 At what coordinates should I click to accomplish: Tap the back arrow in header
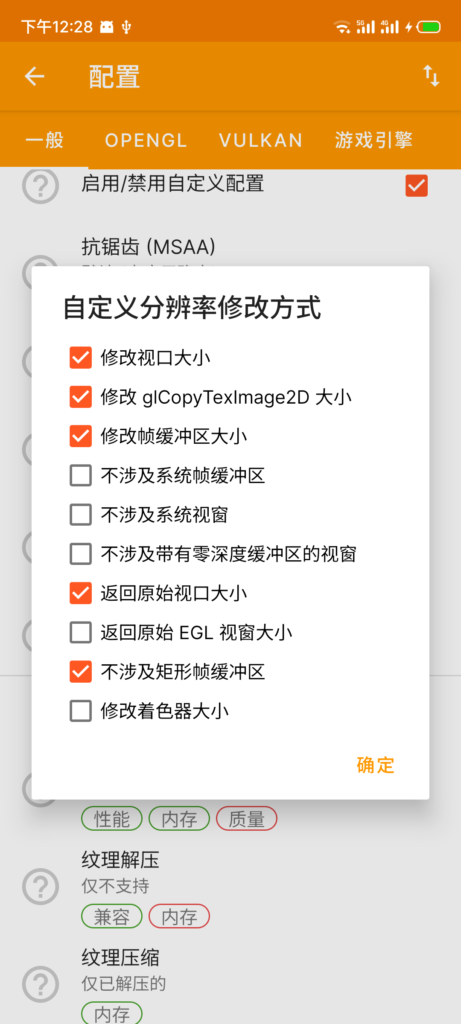pos(35,76)
